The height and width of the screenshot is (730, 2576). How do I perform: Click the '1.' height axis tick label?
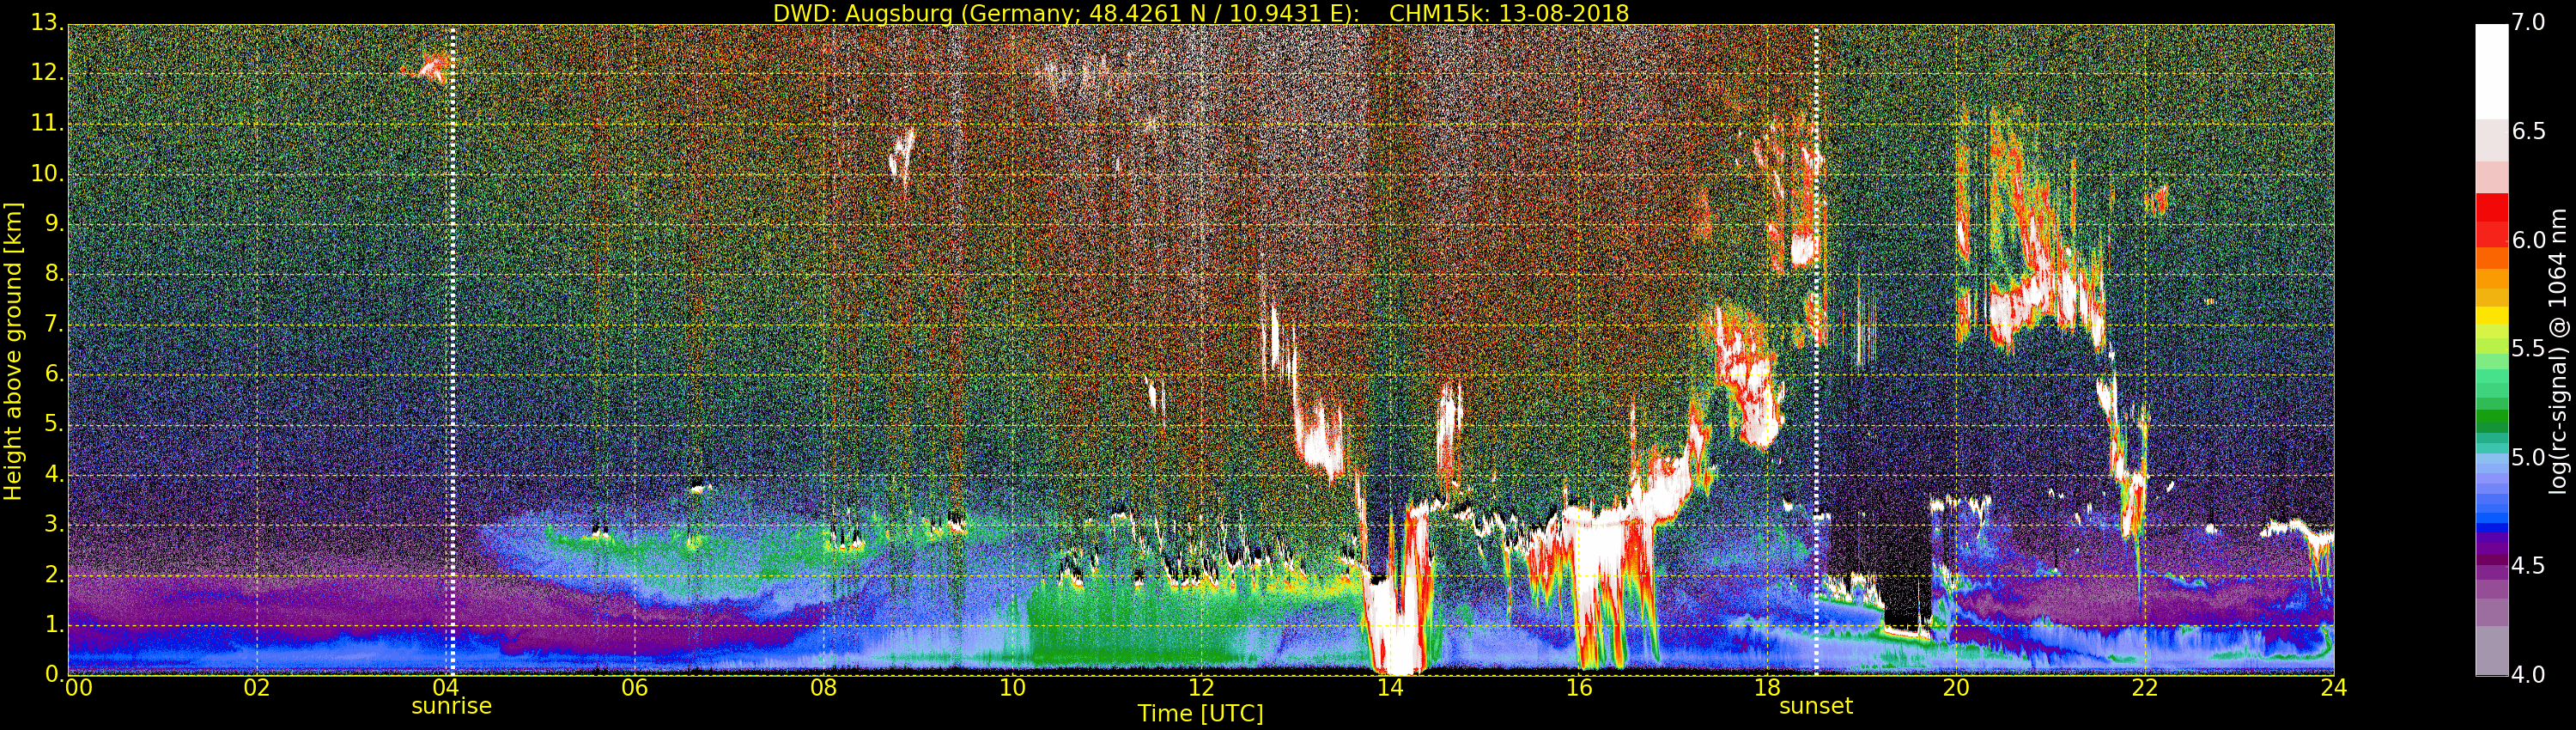pyautogui.click(x=53, y=624)
